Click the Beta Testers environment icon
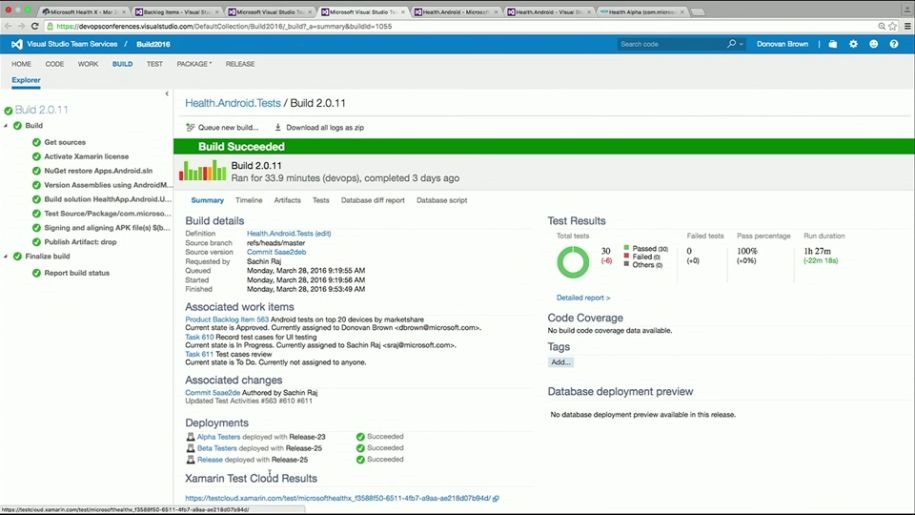 tap(190, 448)
